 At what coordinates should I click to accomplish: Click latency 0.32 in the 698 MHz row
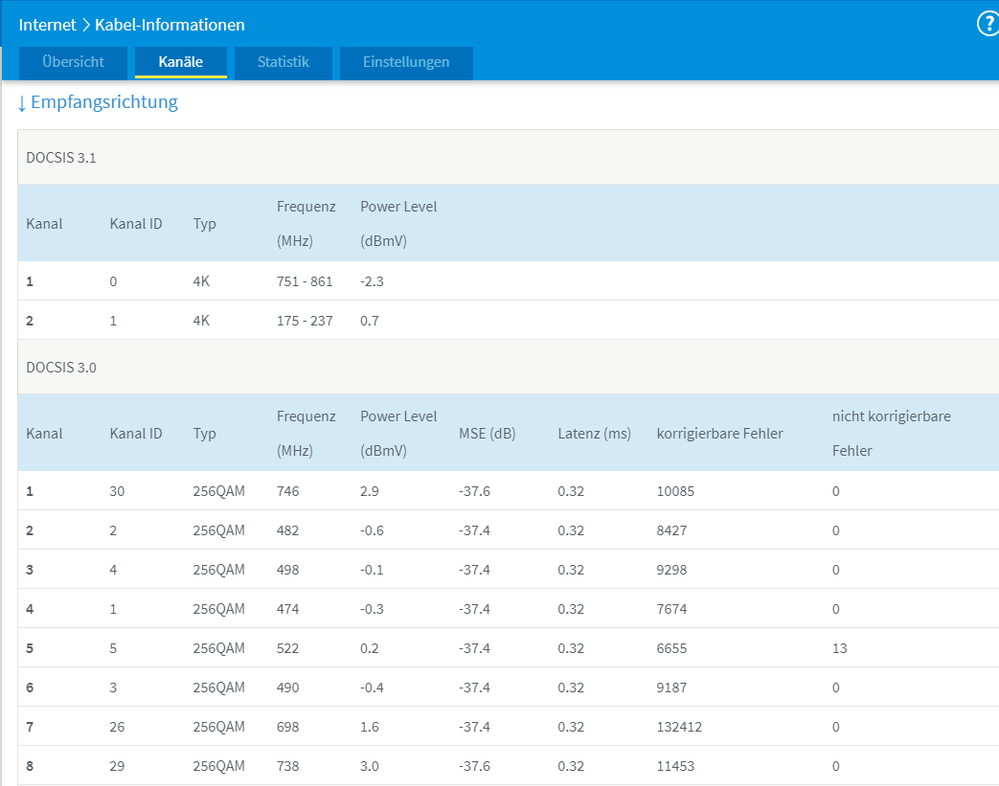coord(571,727)
